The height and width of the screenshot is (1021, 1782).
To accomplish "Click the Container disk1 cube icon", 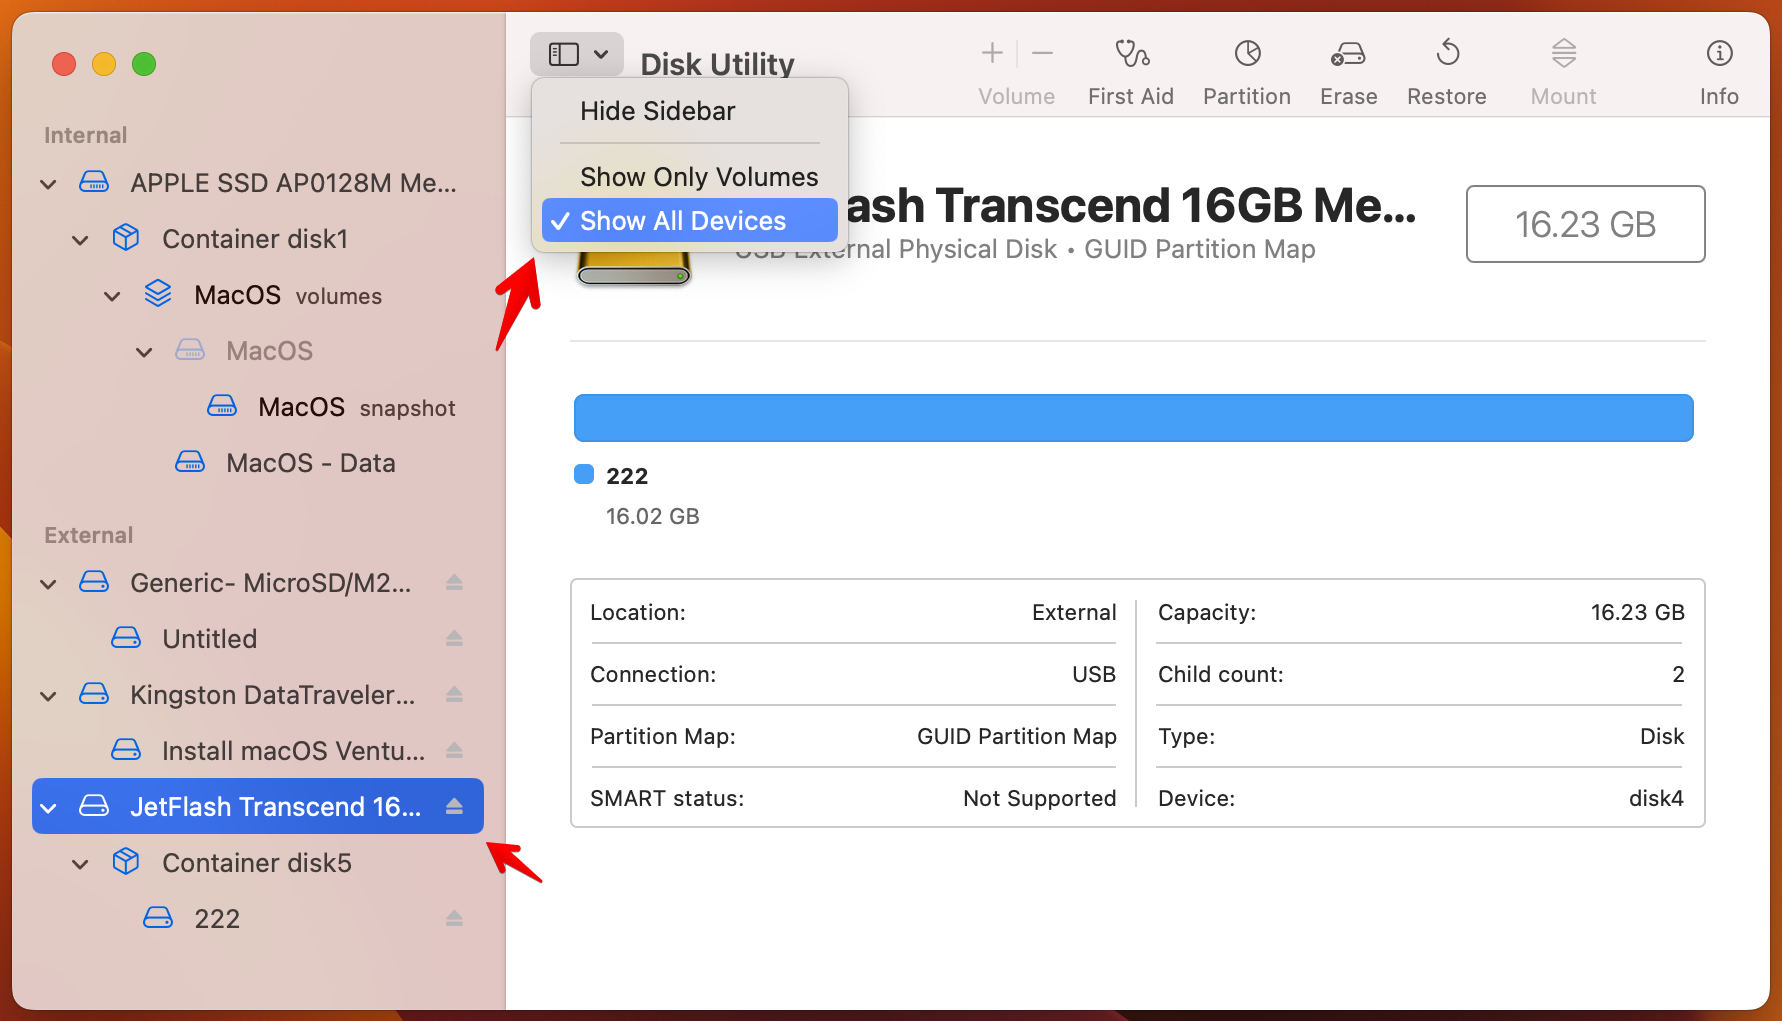I will tap(126, 237).
